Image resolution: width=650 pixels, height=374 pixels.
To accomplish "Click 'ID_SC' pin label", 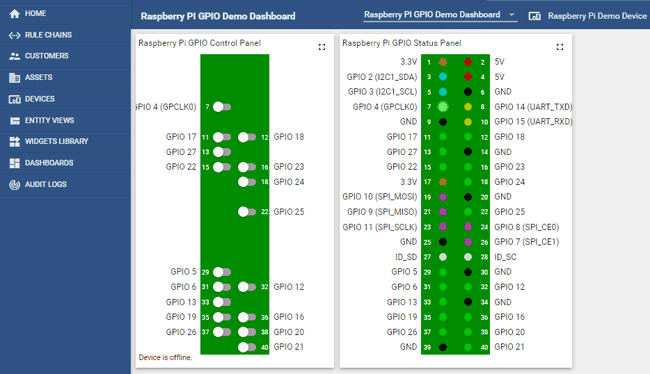I will coord(505,257).
